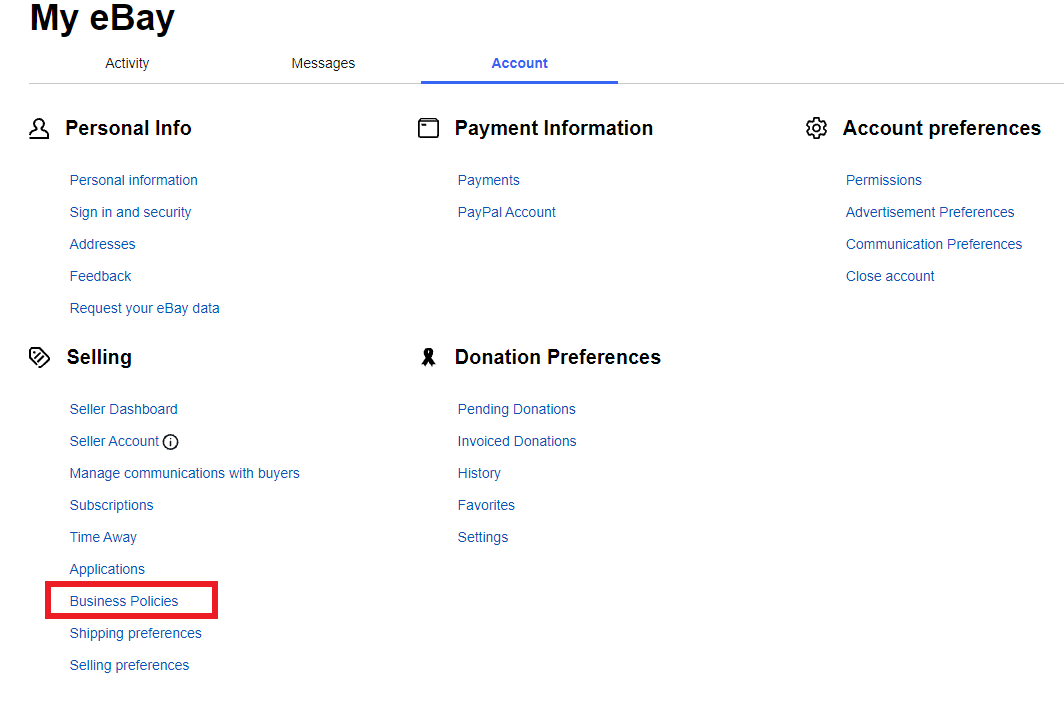Click the Account preferences heading
Viewport: 1064px width, 706px height.
pyautogui.click(x=942, y=128)
